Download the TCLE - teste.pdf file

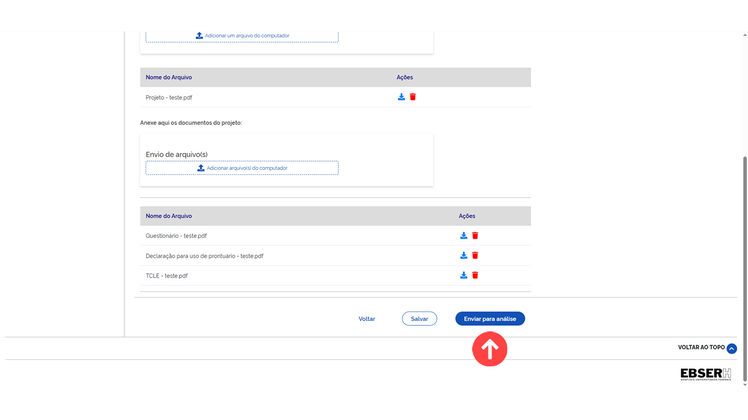(463, 275)
